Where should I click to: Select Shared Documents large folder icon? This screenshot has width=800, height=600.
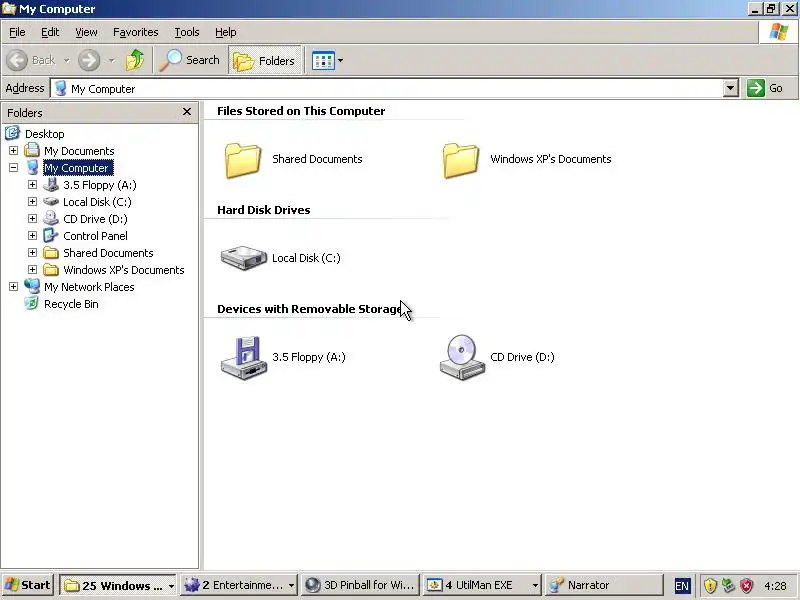(243, 160)
